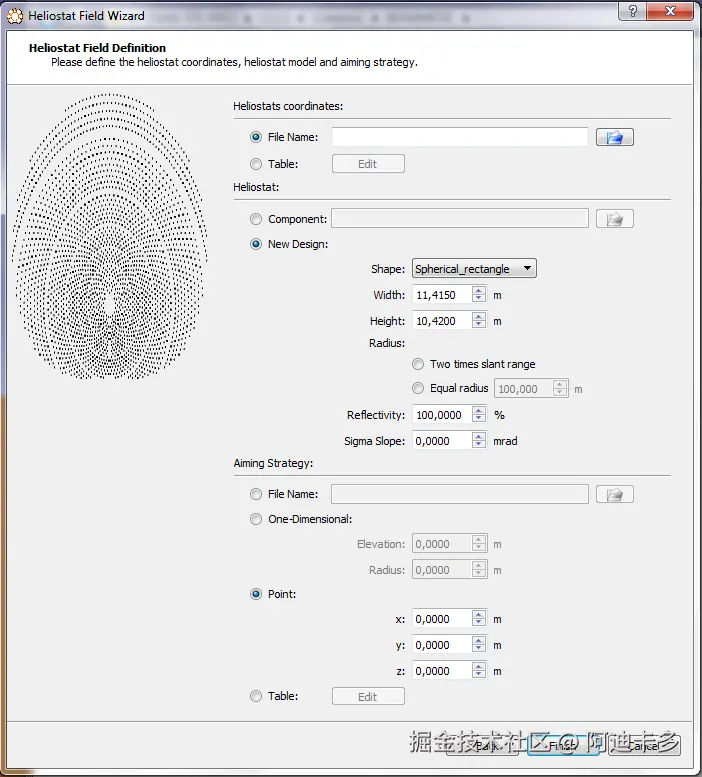Open the window help question mark
Screen dimensions: 702x777
tap(632, 11)
